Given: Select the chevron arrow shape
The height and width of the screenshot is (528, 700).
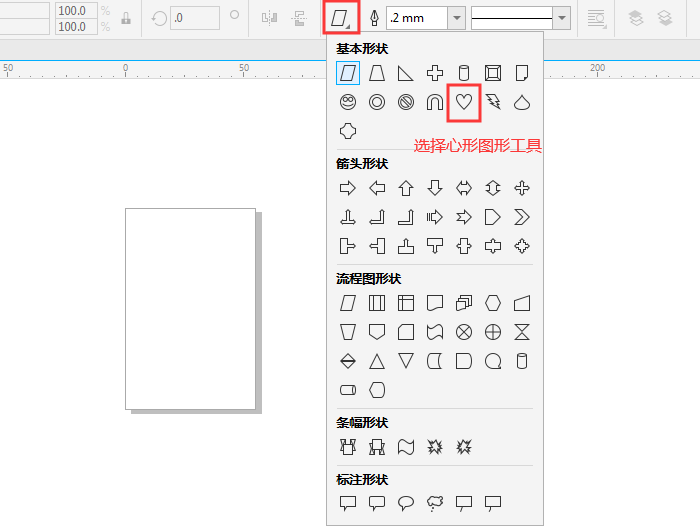Looking at the screenshot, I should pyautogui.click(x=522, y=217).
